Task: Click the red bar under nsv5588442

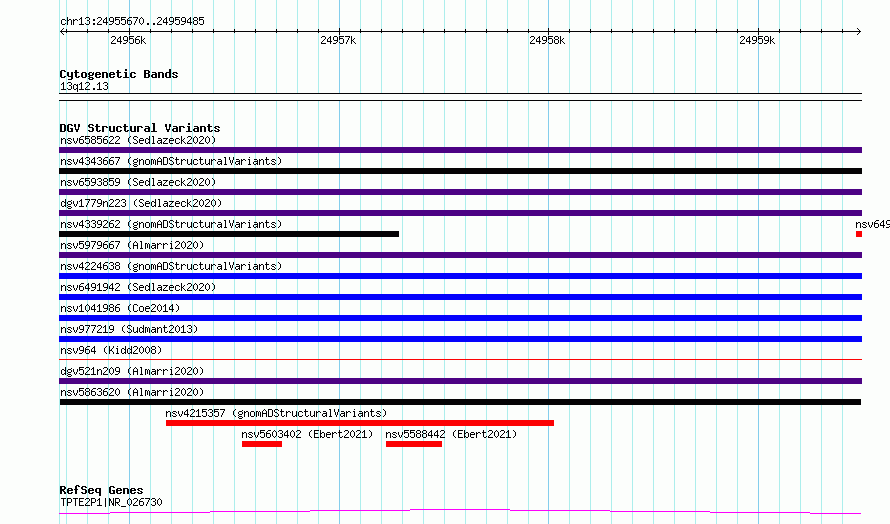Action: [x=414, y=444]
